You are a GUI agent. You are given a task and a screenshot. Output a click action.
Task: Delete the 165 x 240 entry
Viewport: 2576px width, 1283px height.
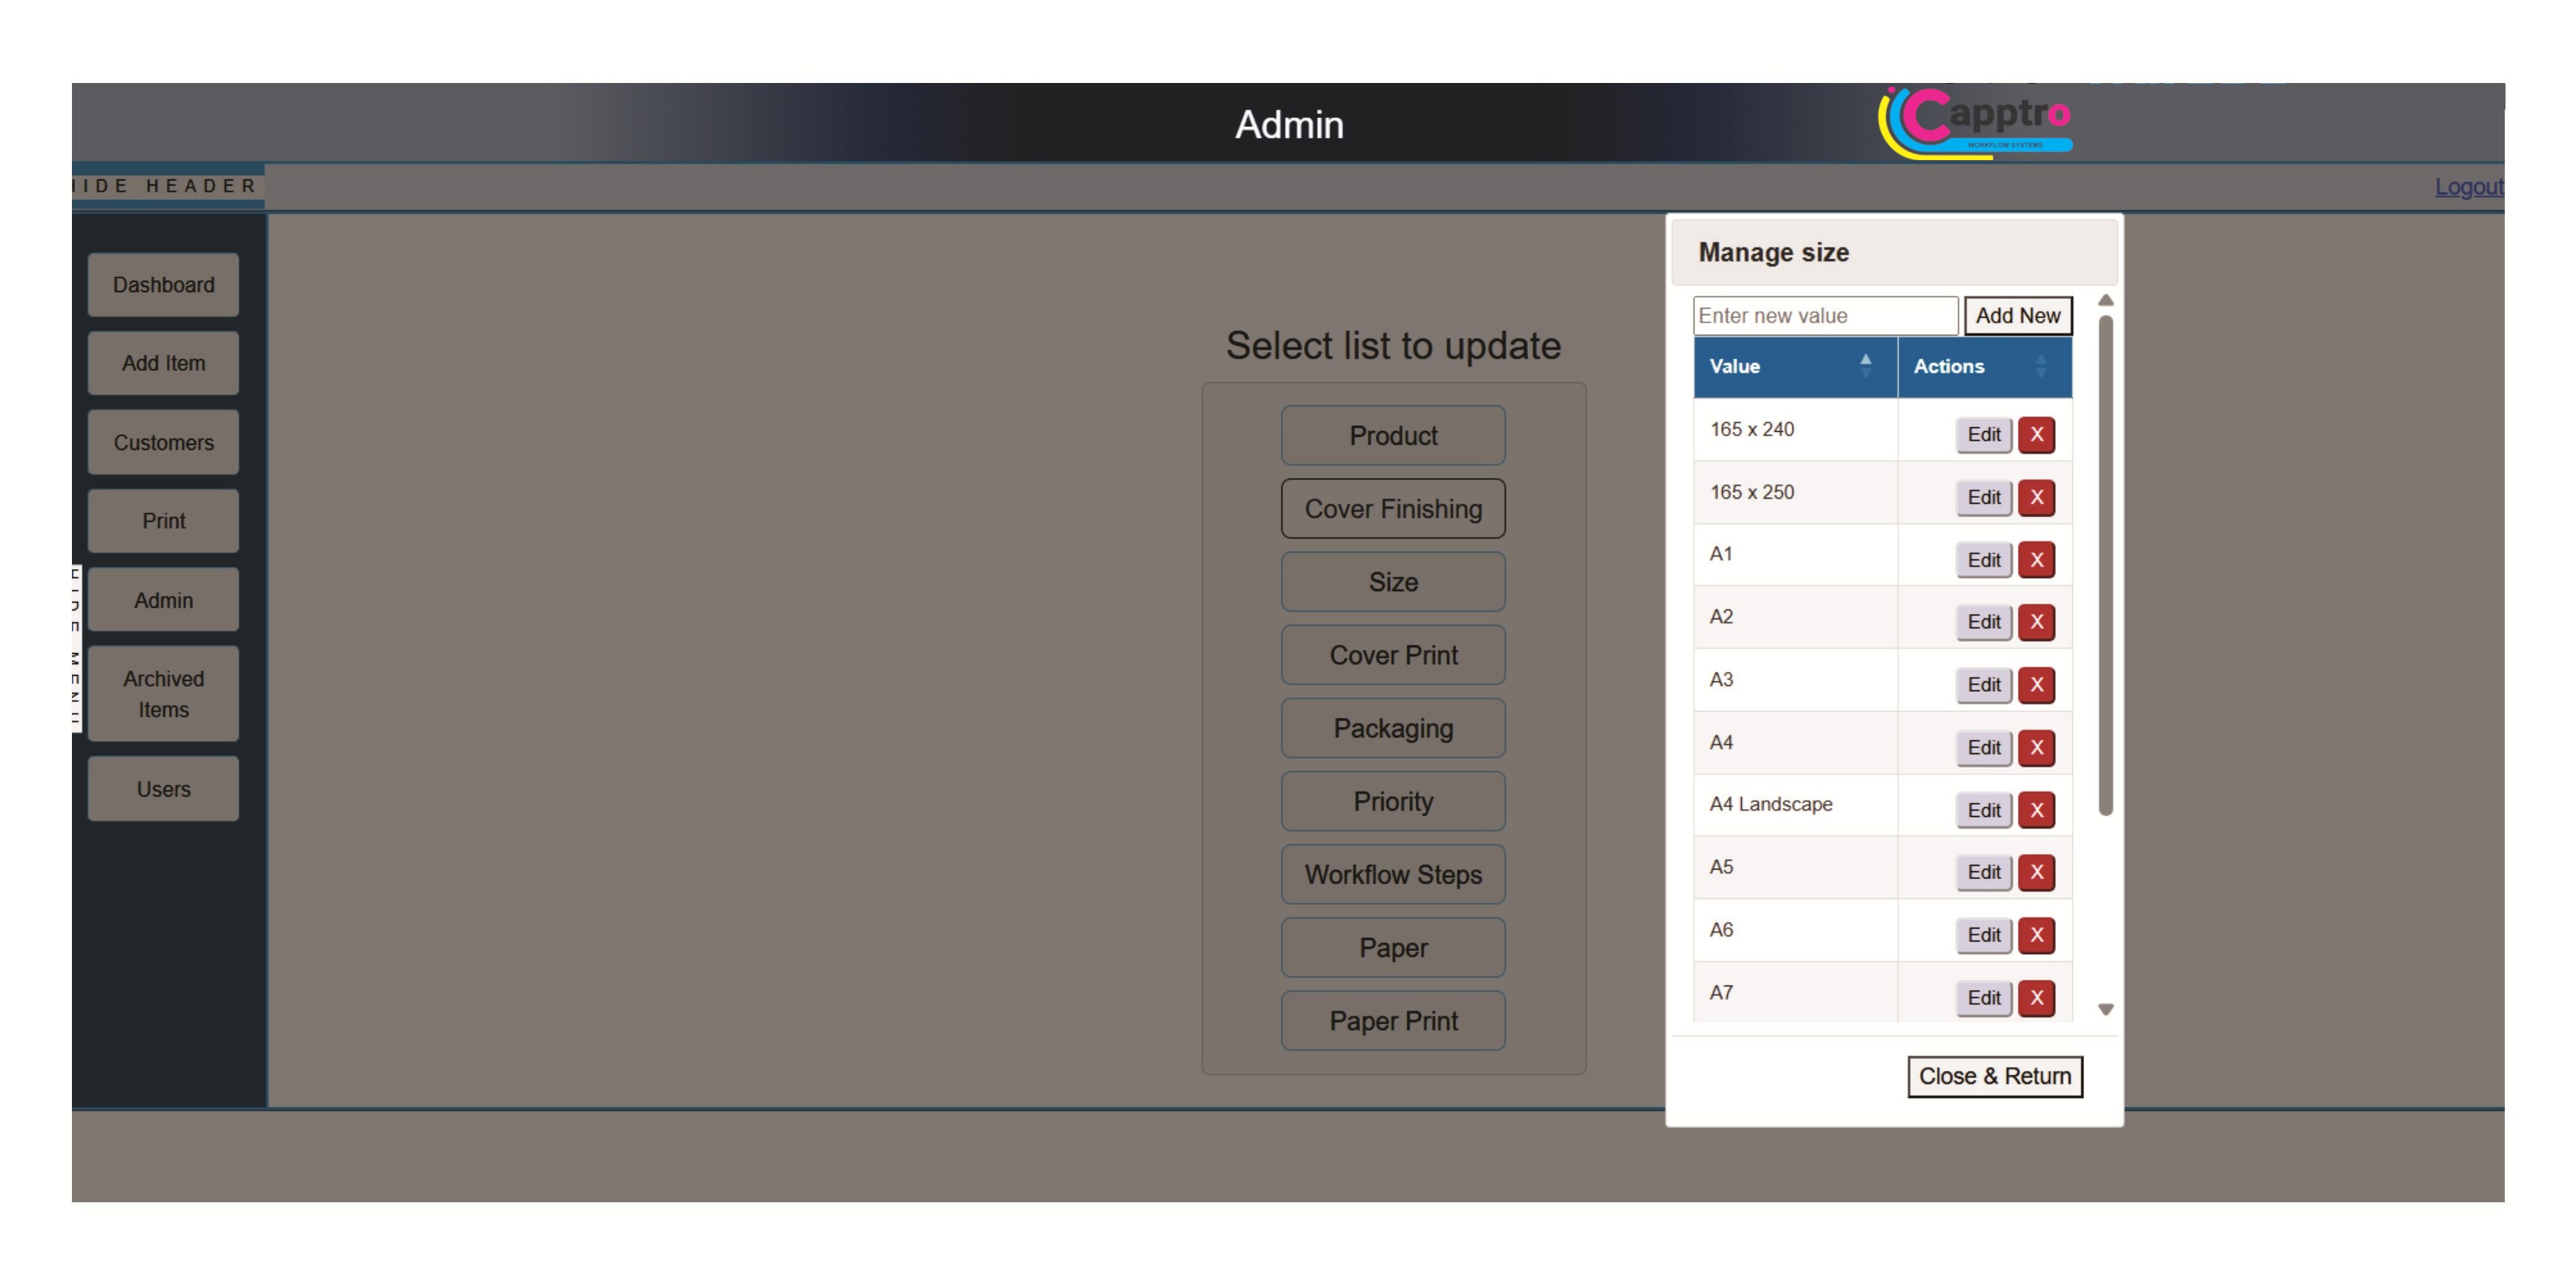pyautogui.click(x=2037, y=435)
